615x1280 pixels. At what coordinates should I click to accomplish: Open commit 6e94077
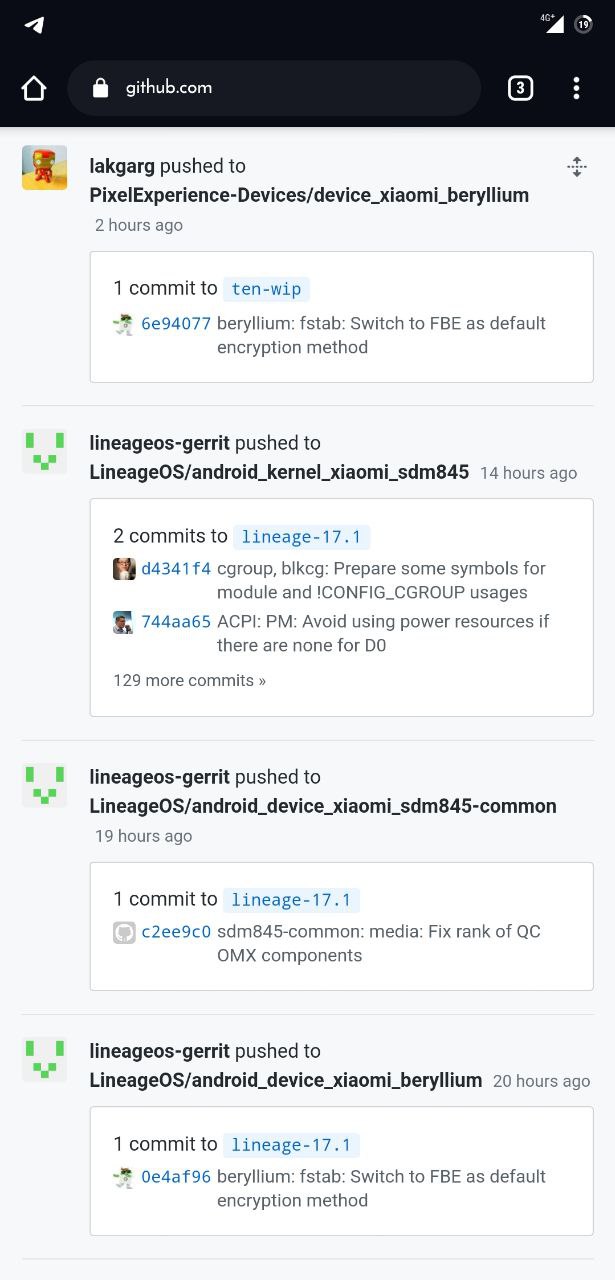coord(176,324)
